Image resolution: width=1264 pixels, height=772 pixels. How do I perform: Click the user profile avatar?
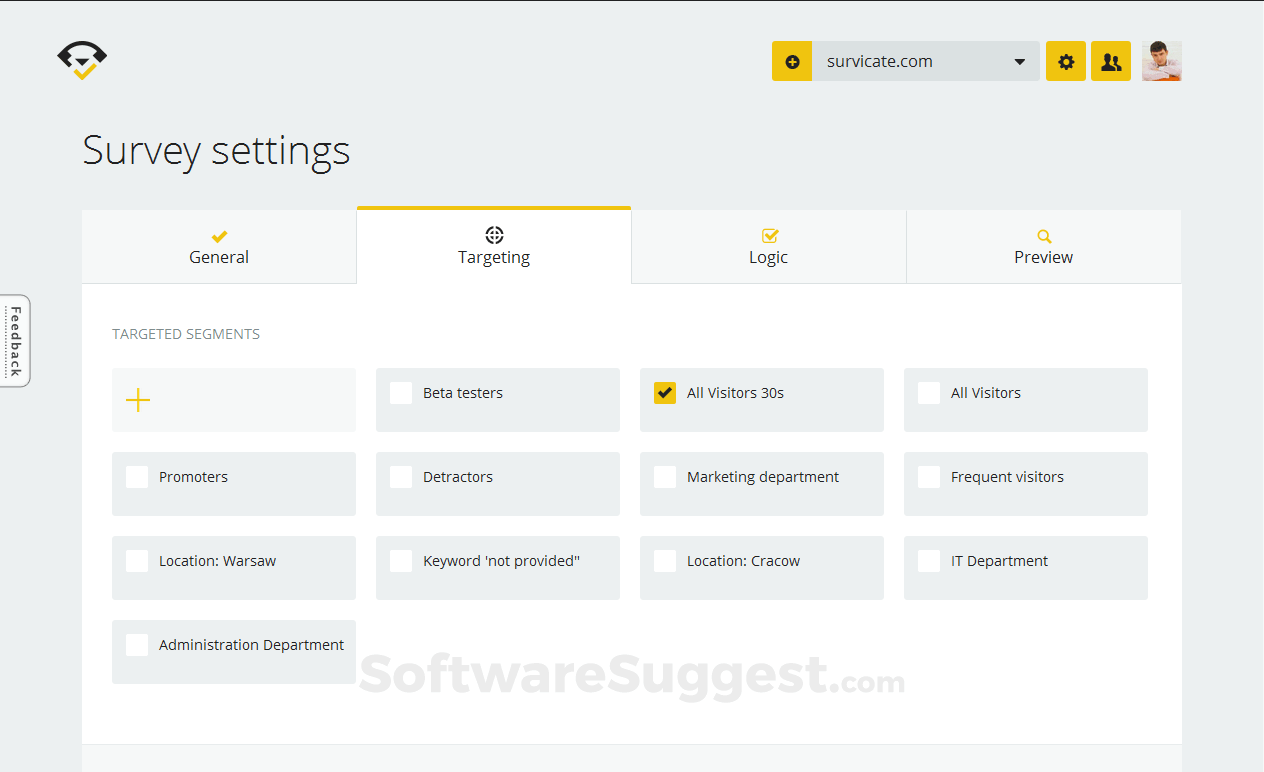point(1162,61)
